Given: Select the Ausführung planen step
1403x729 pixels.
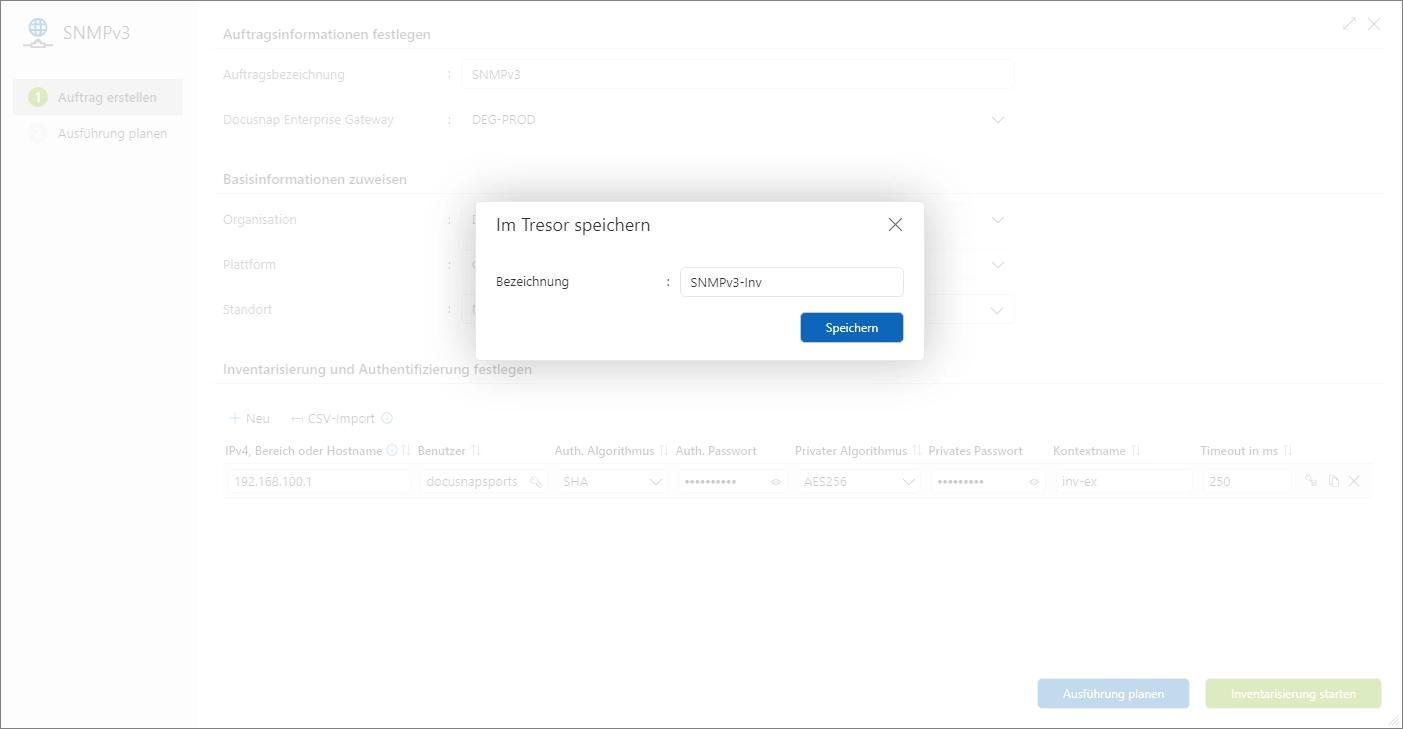Looking at the screenshot, I should pos(97,132).
